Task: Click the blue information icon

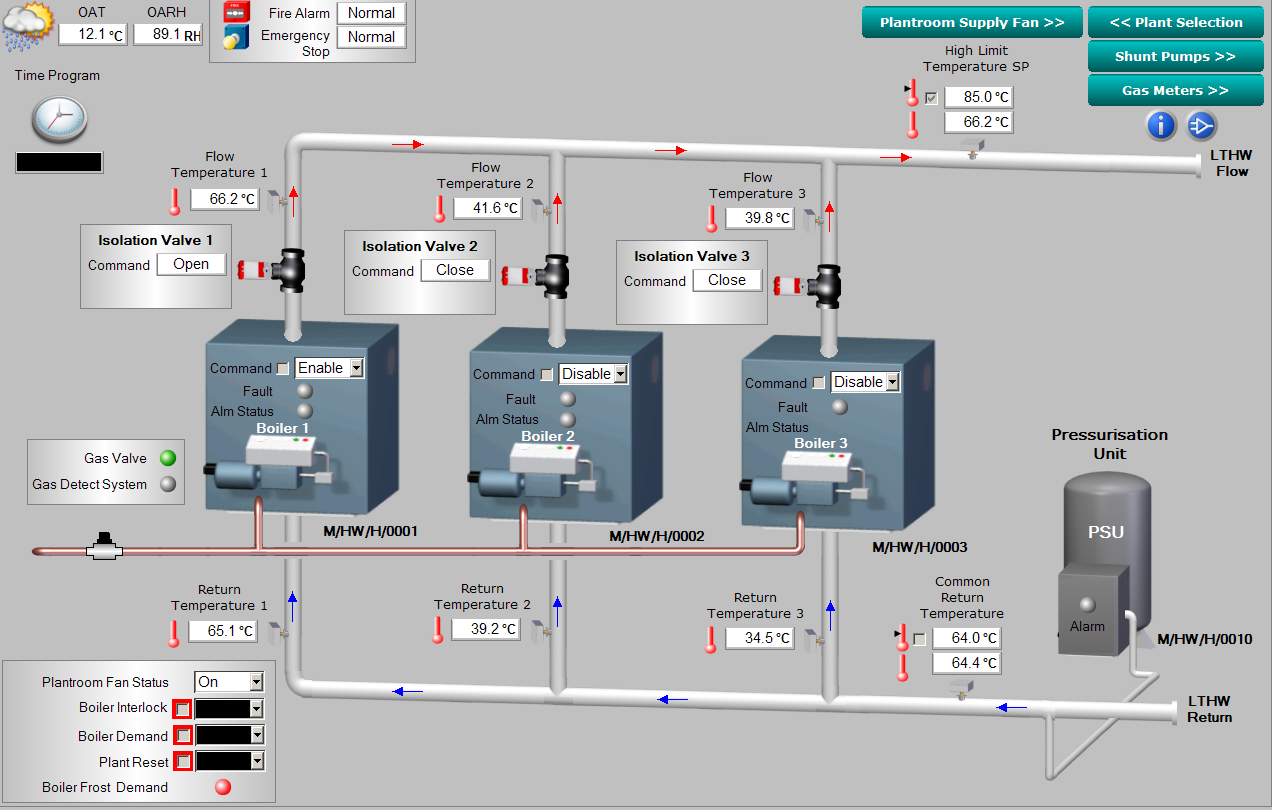Action: [x=1160, y=125]
